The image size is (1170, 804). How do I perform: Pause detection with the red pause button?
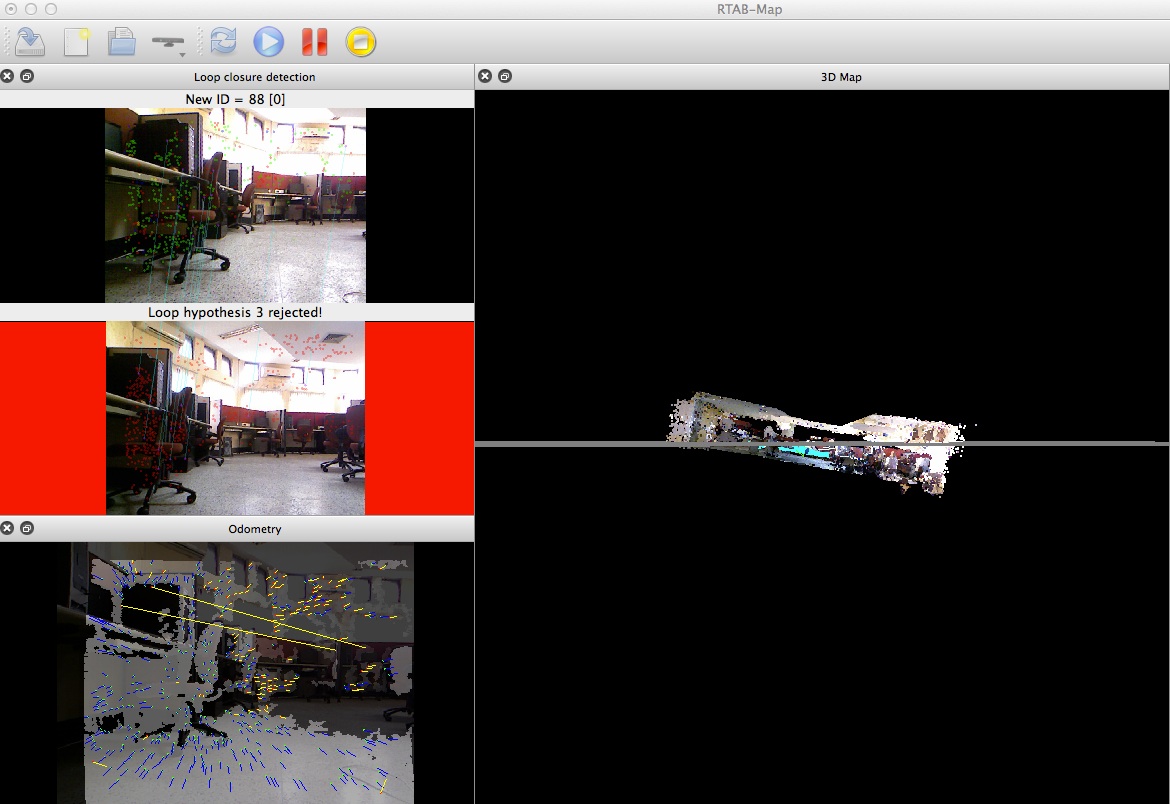[x=314, y=41]
